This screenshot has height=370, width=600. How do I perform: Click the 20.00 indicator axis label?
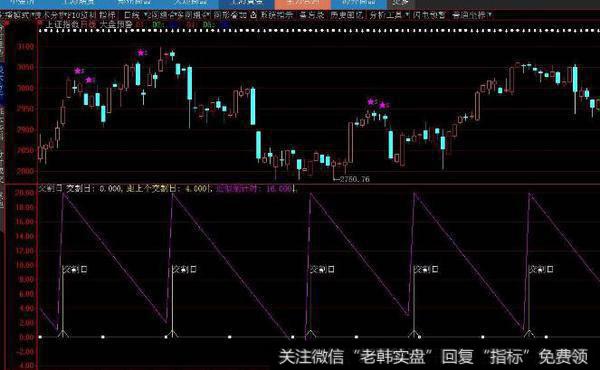click(x=24, y=193)
